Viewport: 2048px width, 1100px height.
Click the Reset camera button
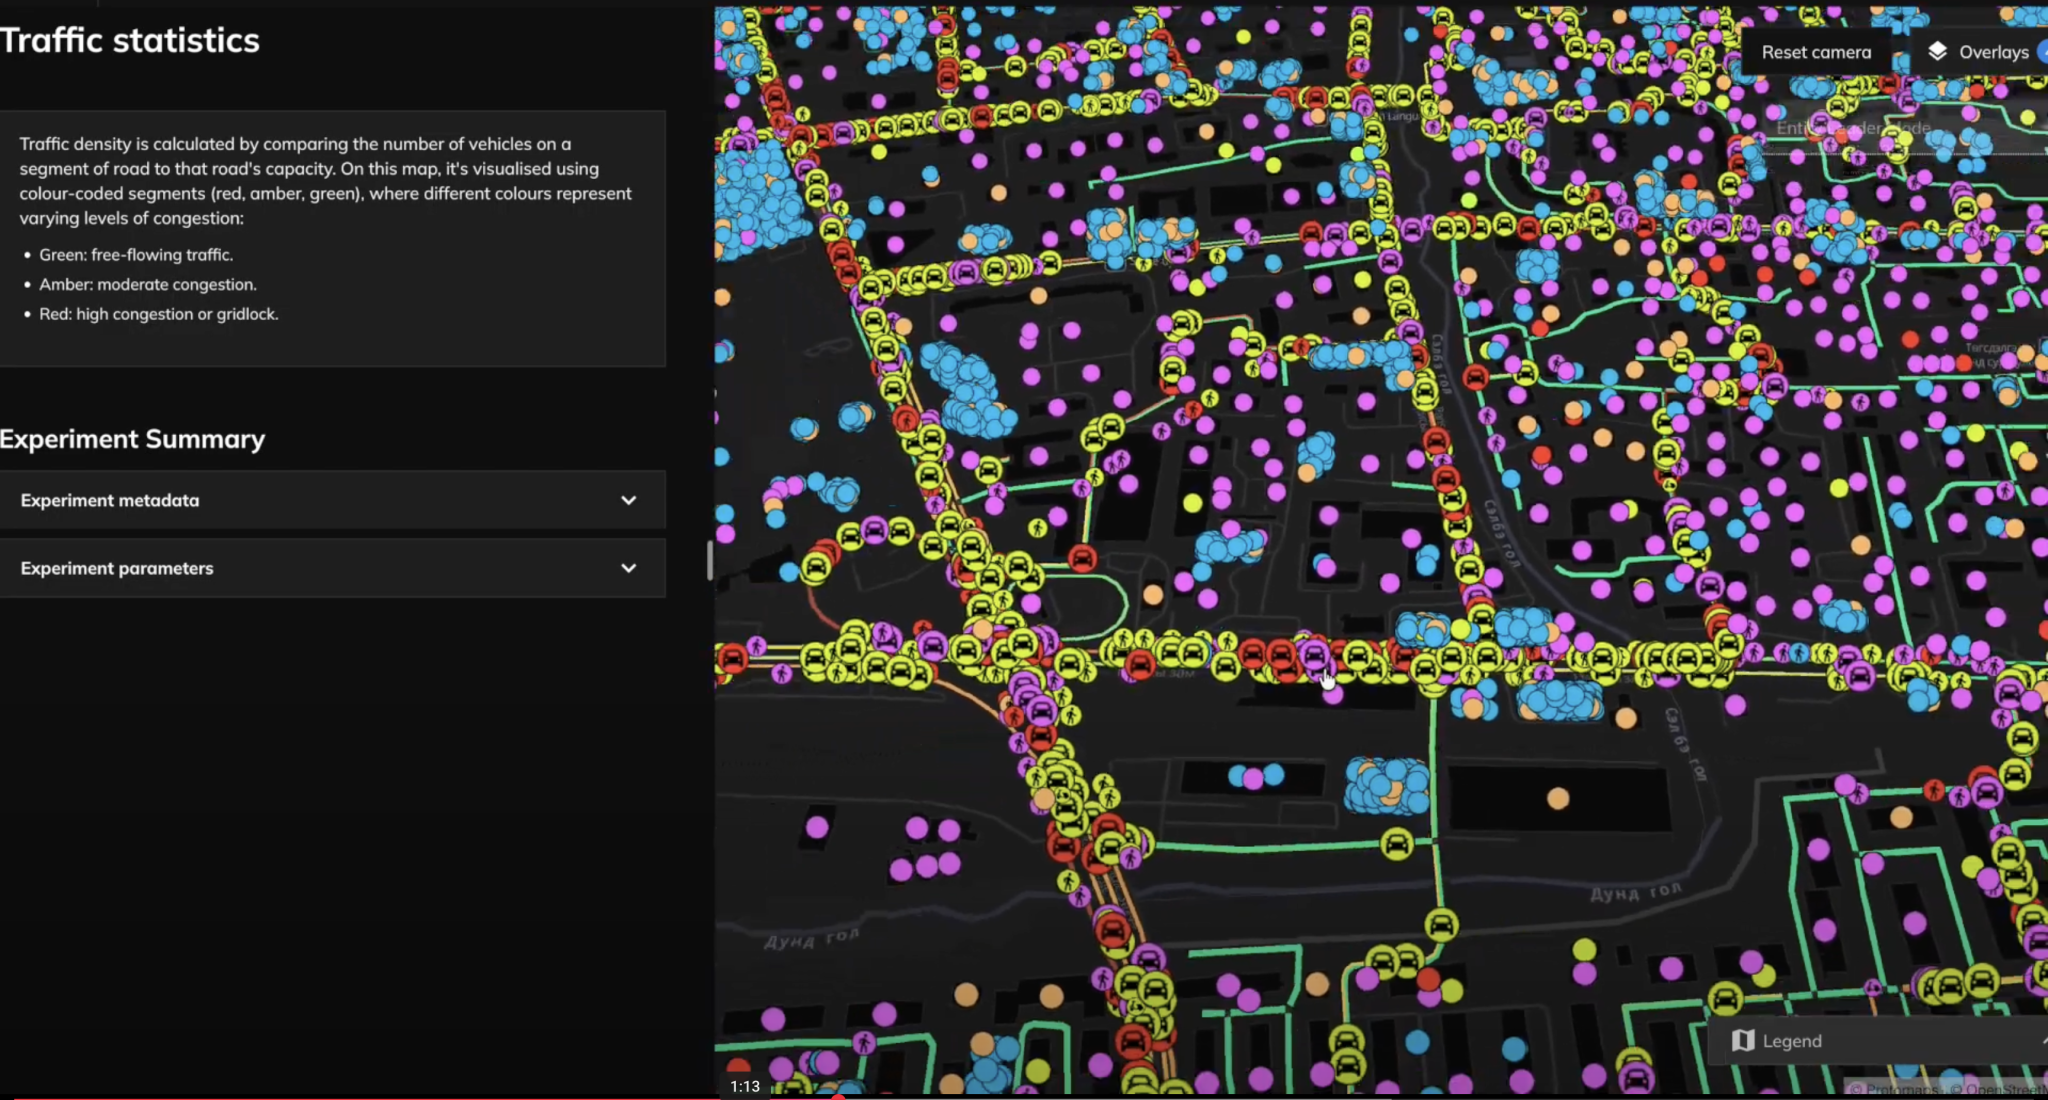1815,52
